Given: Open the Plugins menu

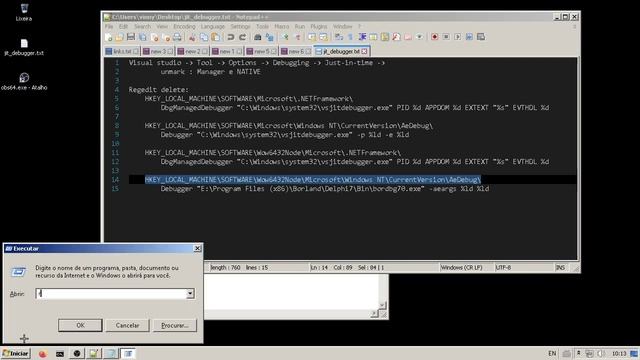Looking at the screenshot, I should coord(319,27).
